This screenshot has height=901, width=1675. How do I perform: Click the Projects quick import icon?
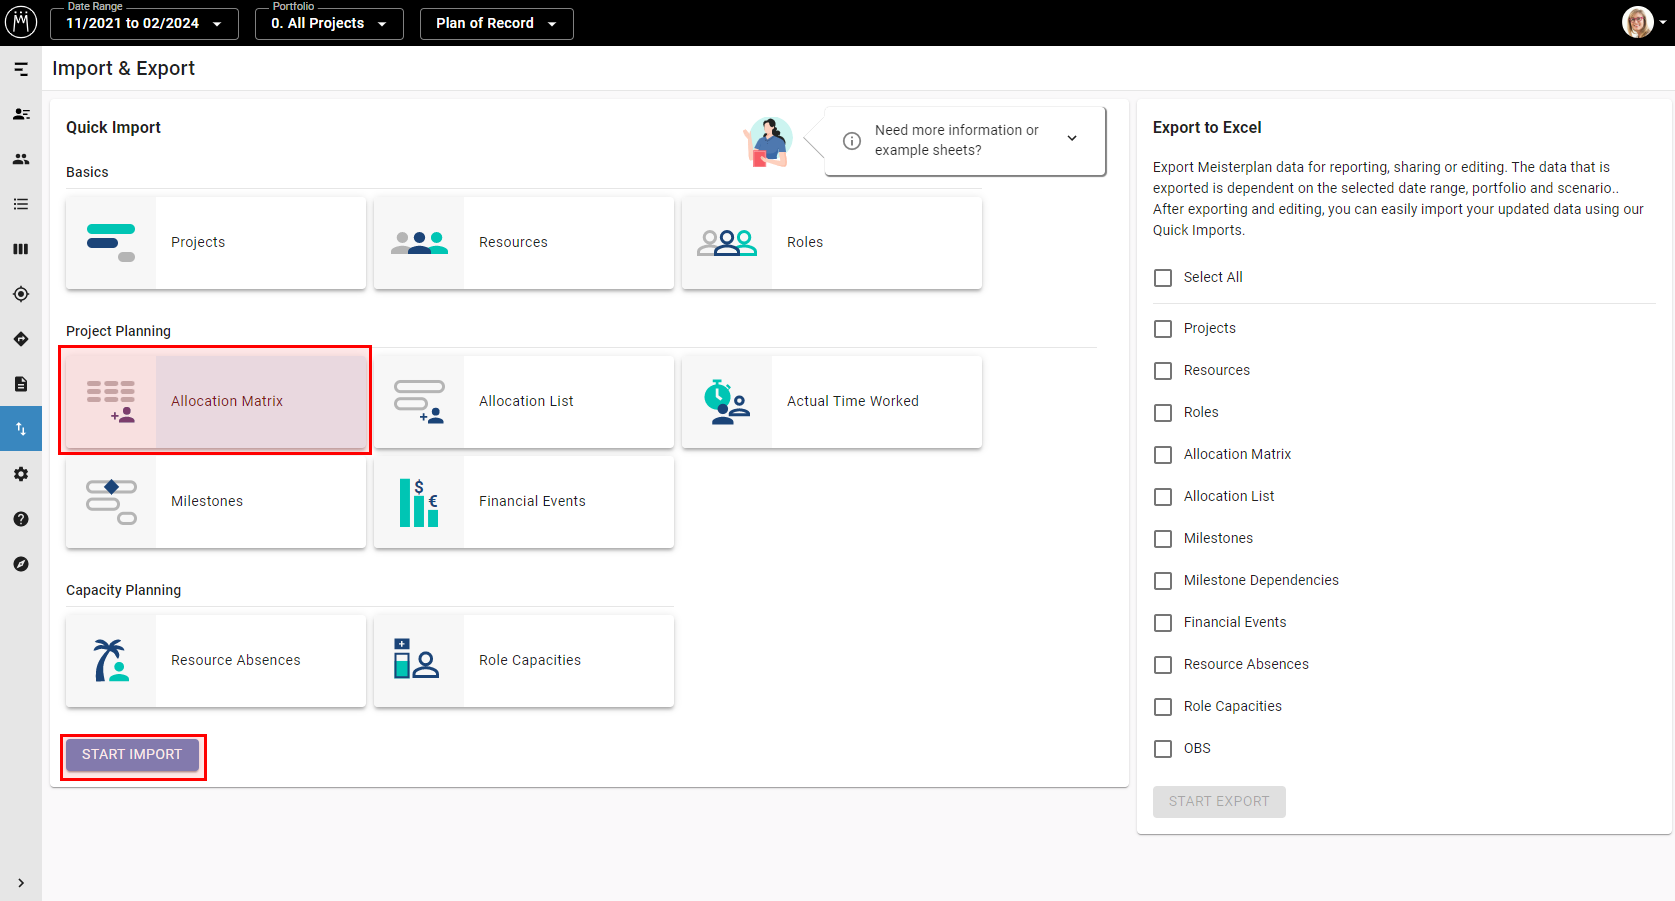tap(111, 242)
